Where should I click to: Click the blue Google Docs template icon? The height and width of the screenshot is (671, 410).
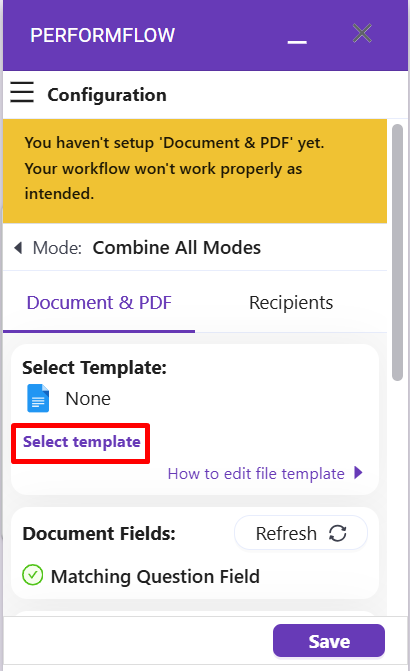(x=38, y=398)
